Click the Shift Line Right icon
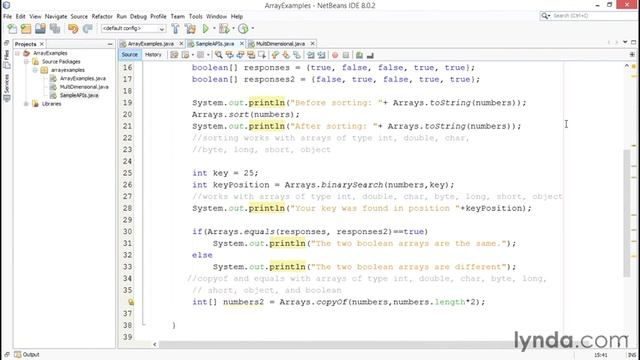The height and width of the screenshot is (360, 640). pyautogui.click(x=322, y=55)
